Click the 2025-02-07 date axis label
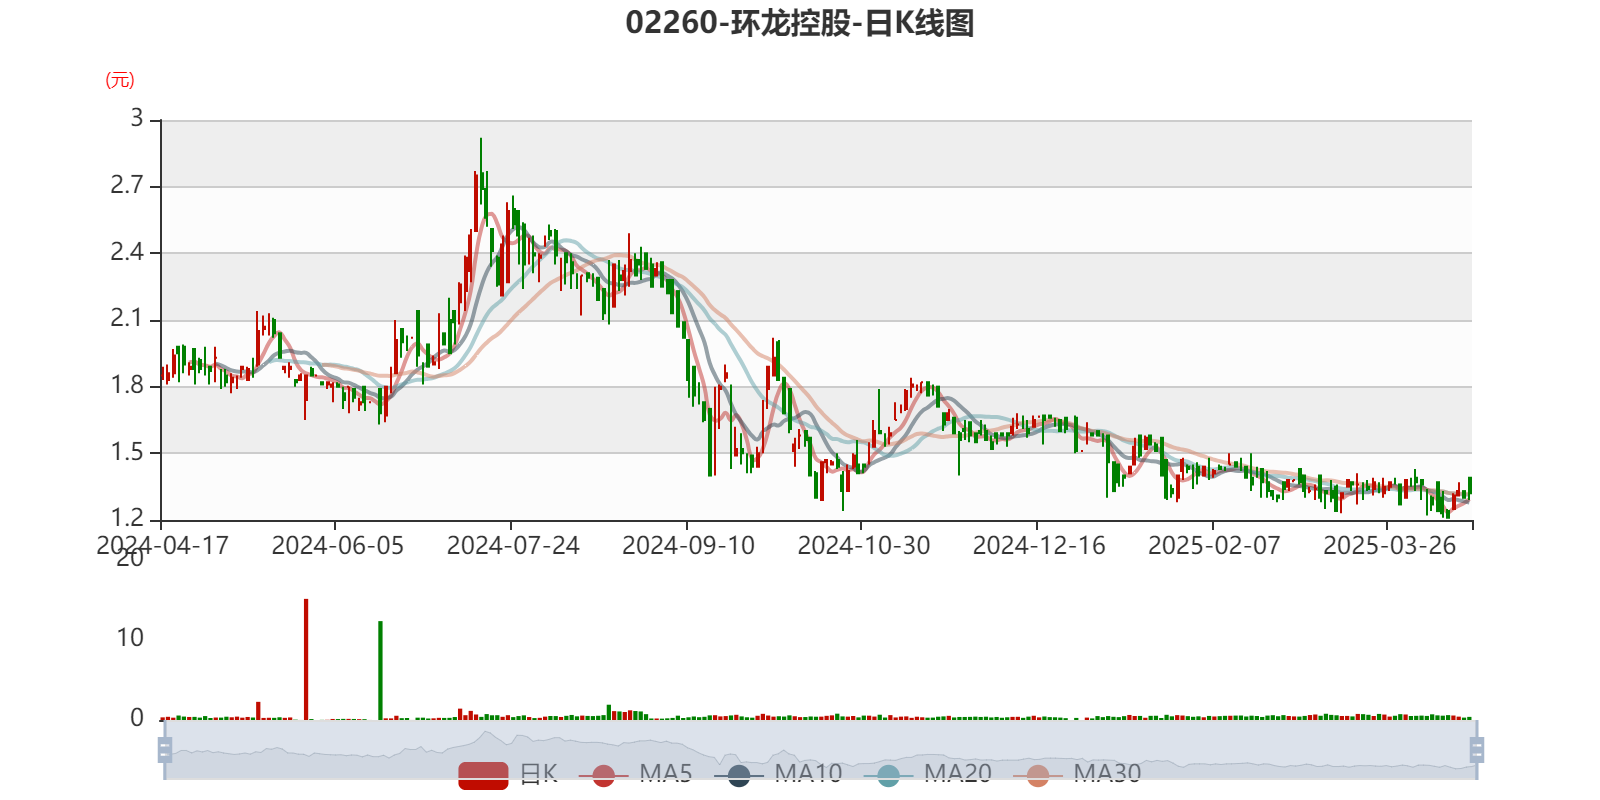This screenshot has width=1600, height=800. click(1214, 545)
